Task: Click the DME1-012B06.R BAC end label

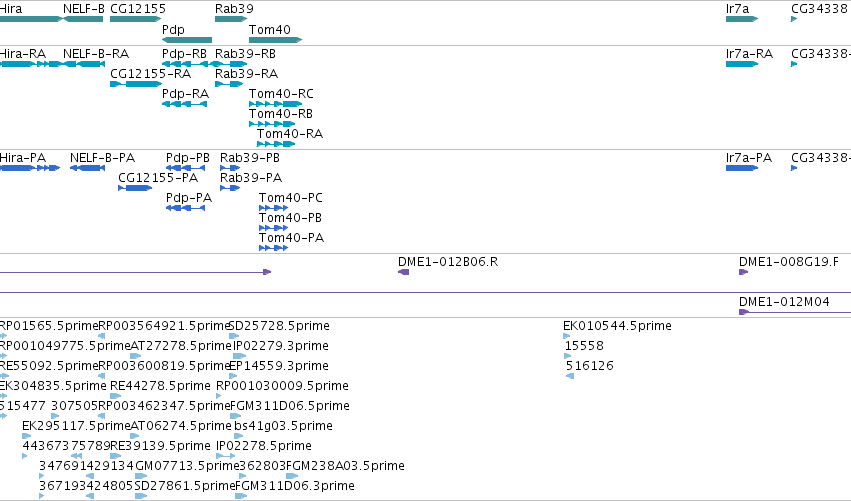Action: pyautogui.click(x=448, y=262)
